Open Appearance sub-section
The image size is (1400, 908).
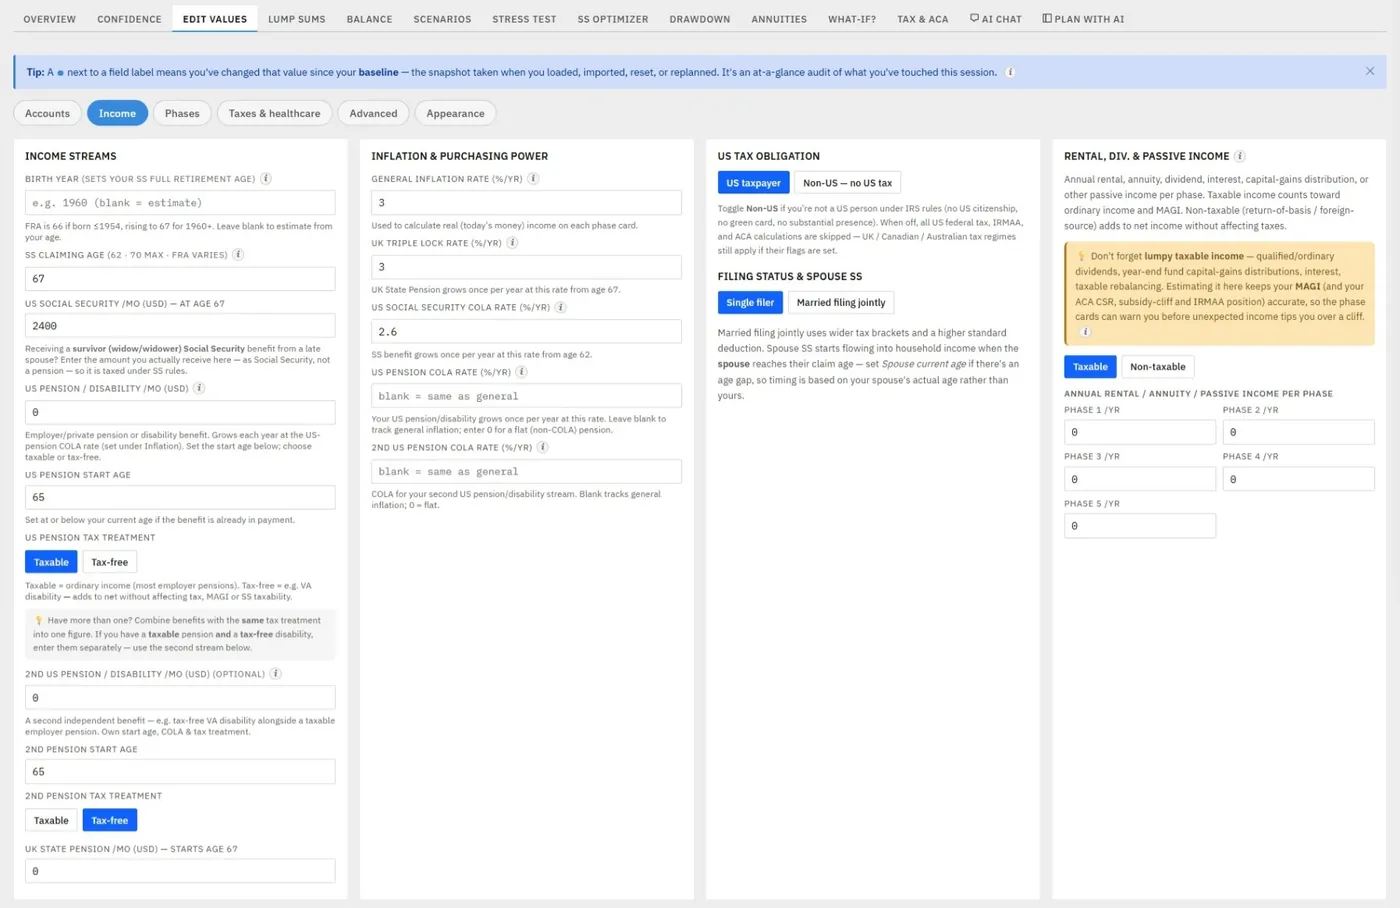[x=455, y=113]
